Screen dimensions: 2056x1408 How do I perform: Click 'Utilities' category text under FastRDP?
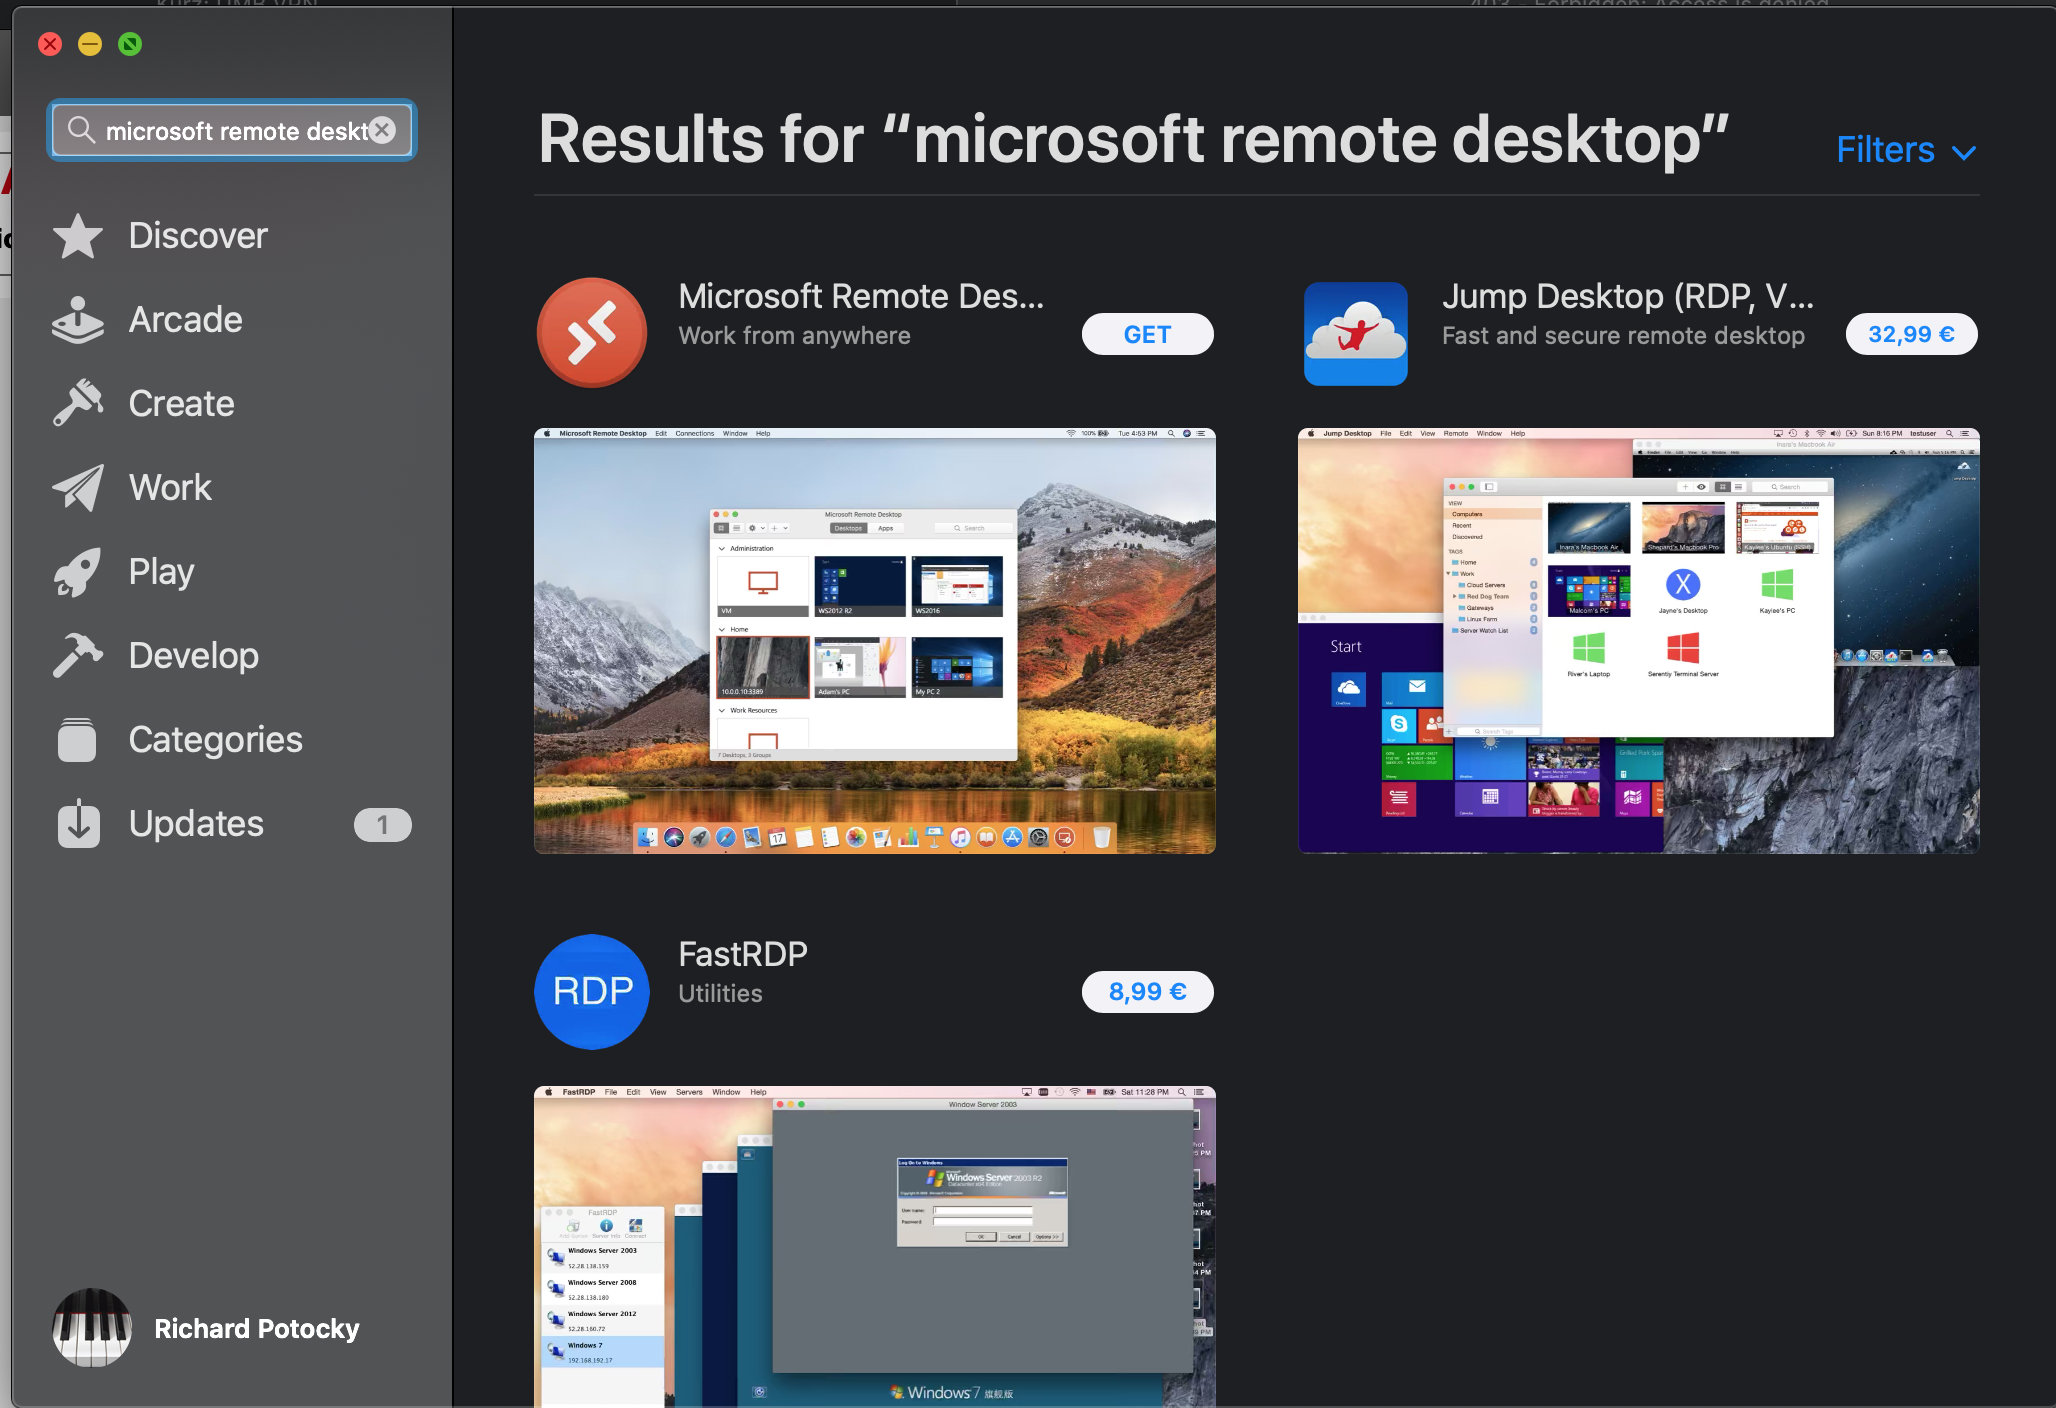click(x=720, y=994)
